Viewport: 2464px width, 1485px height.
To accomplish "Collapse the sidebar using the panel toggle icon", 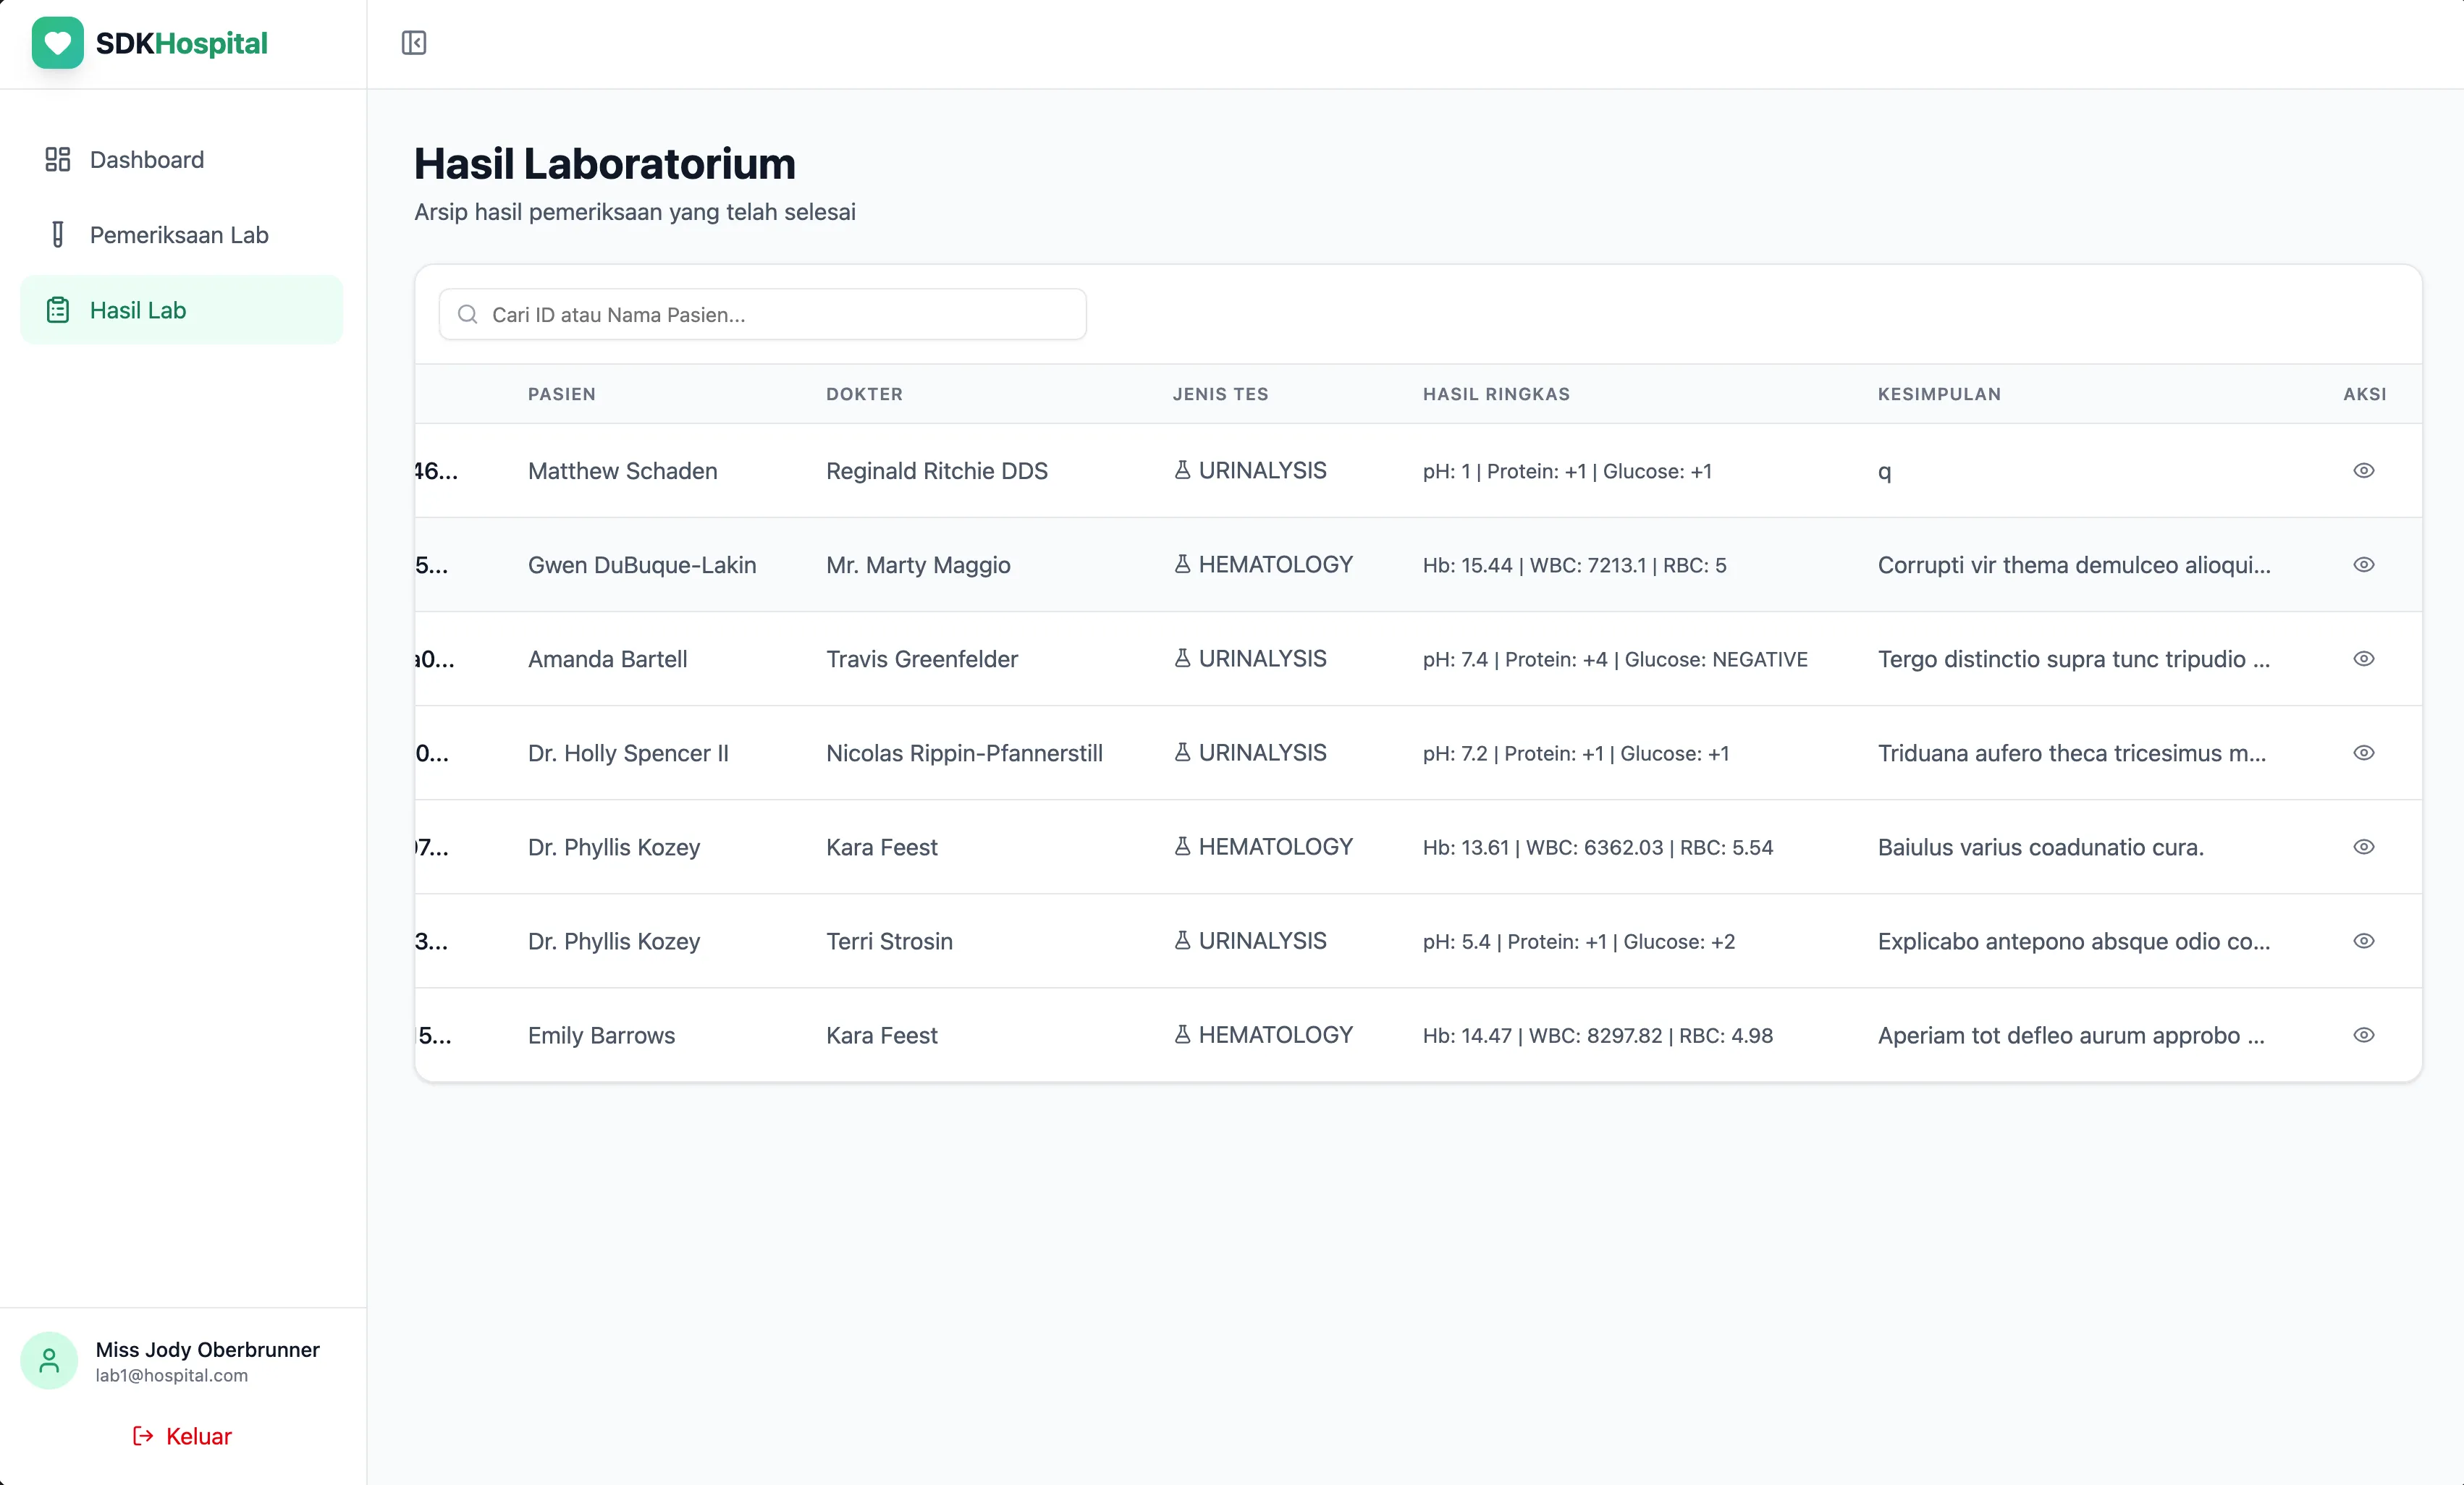I will (x=413, y=42).
